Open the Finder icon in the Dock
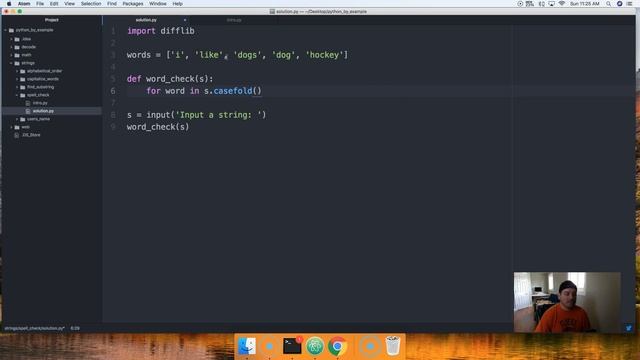 click(247, 346)
